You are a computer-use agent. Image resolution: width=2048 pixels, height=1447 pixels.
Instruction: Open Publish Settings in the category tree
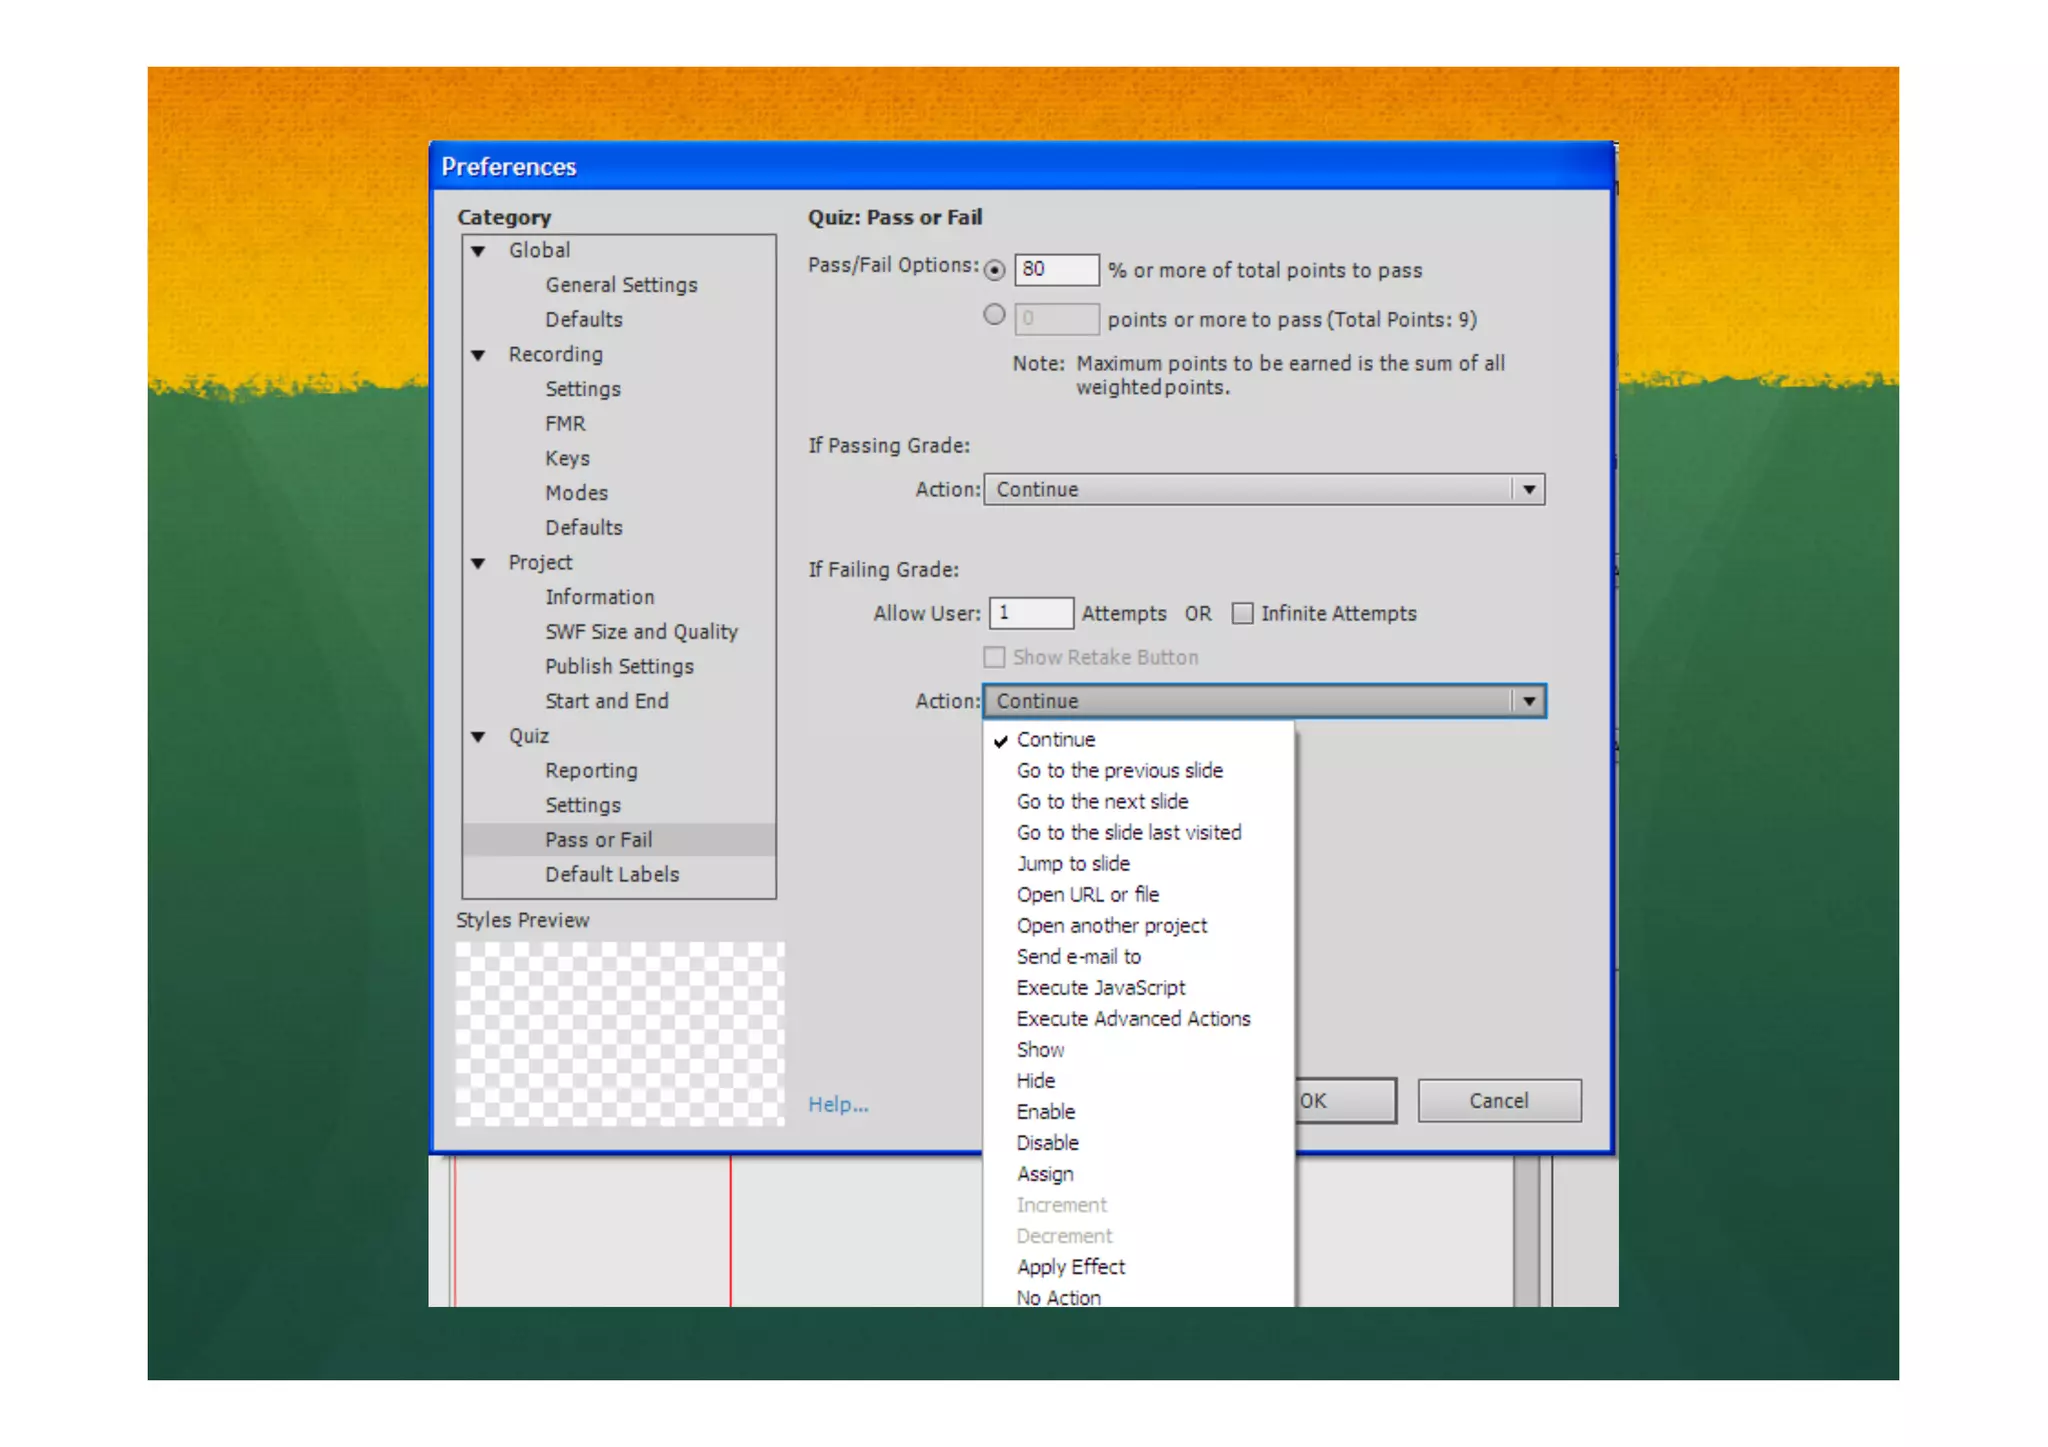coord(619,666)
